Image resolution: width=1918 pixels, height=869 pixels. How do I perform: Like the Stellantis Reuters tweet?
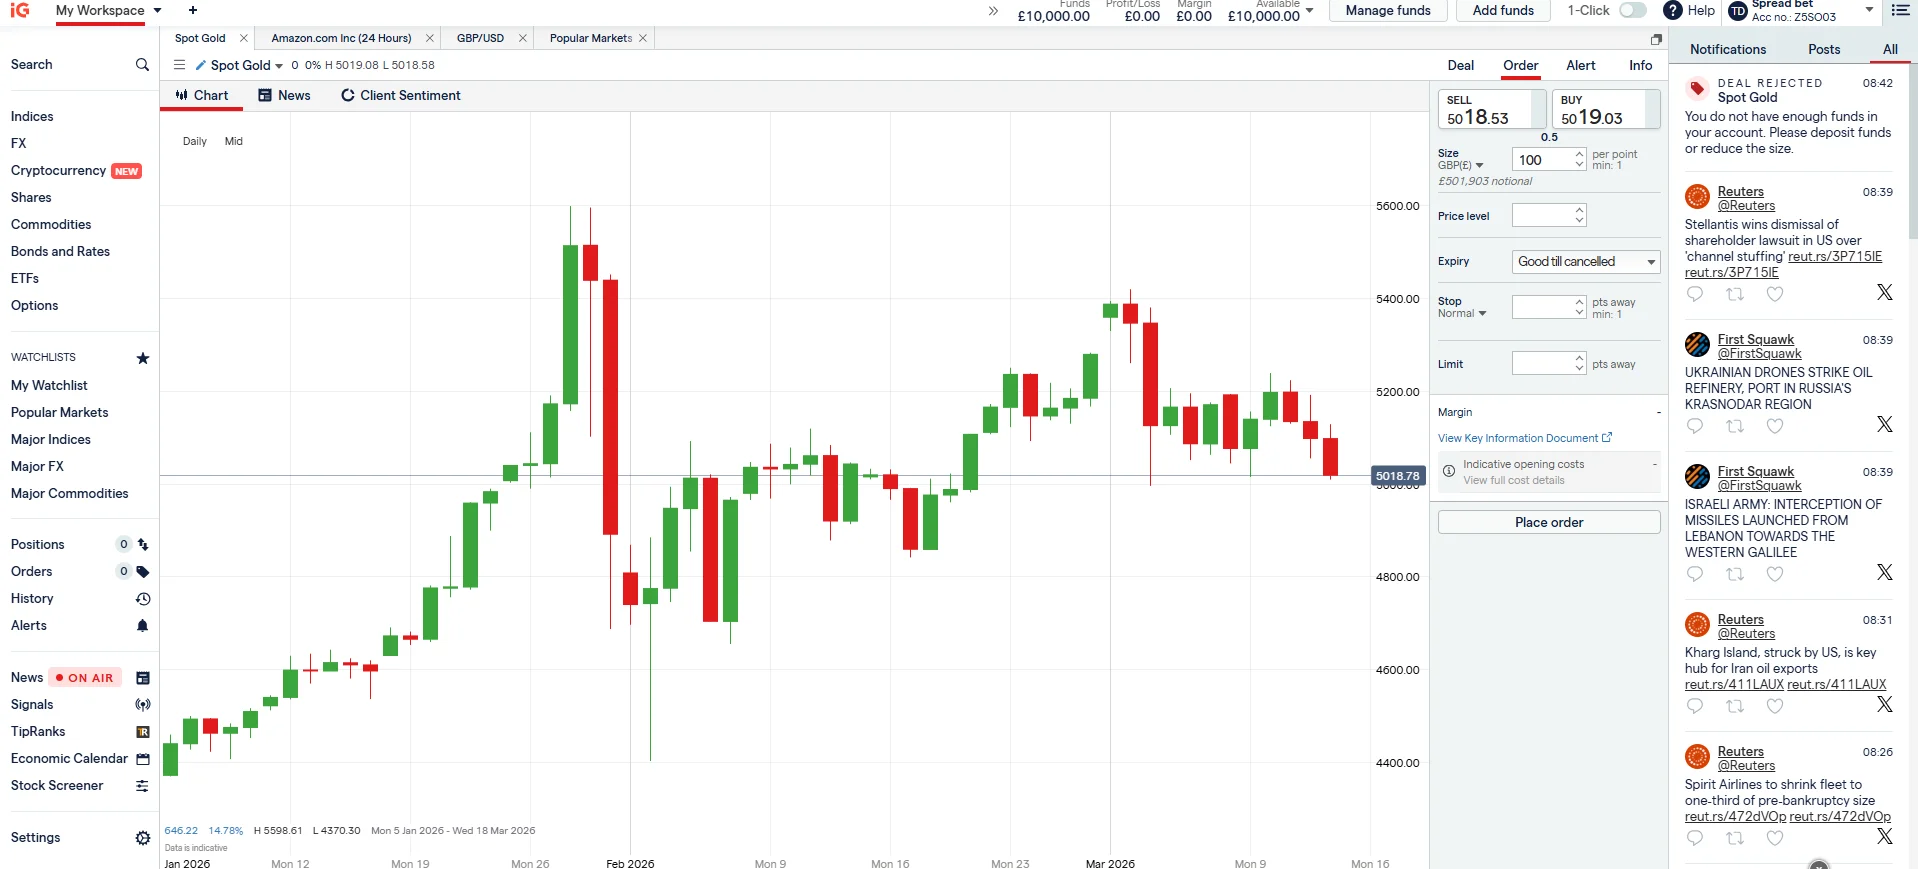1775,294
